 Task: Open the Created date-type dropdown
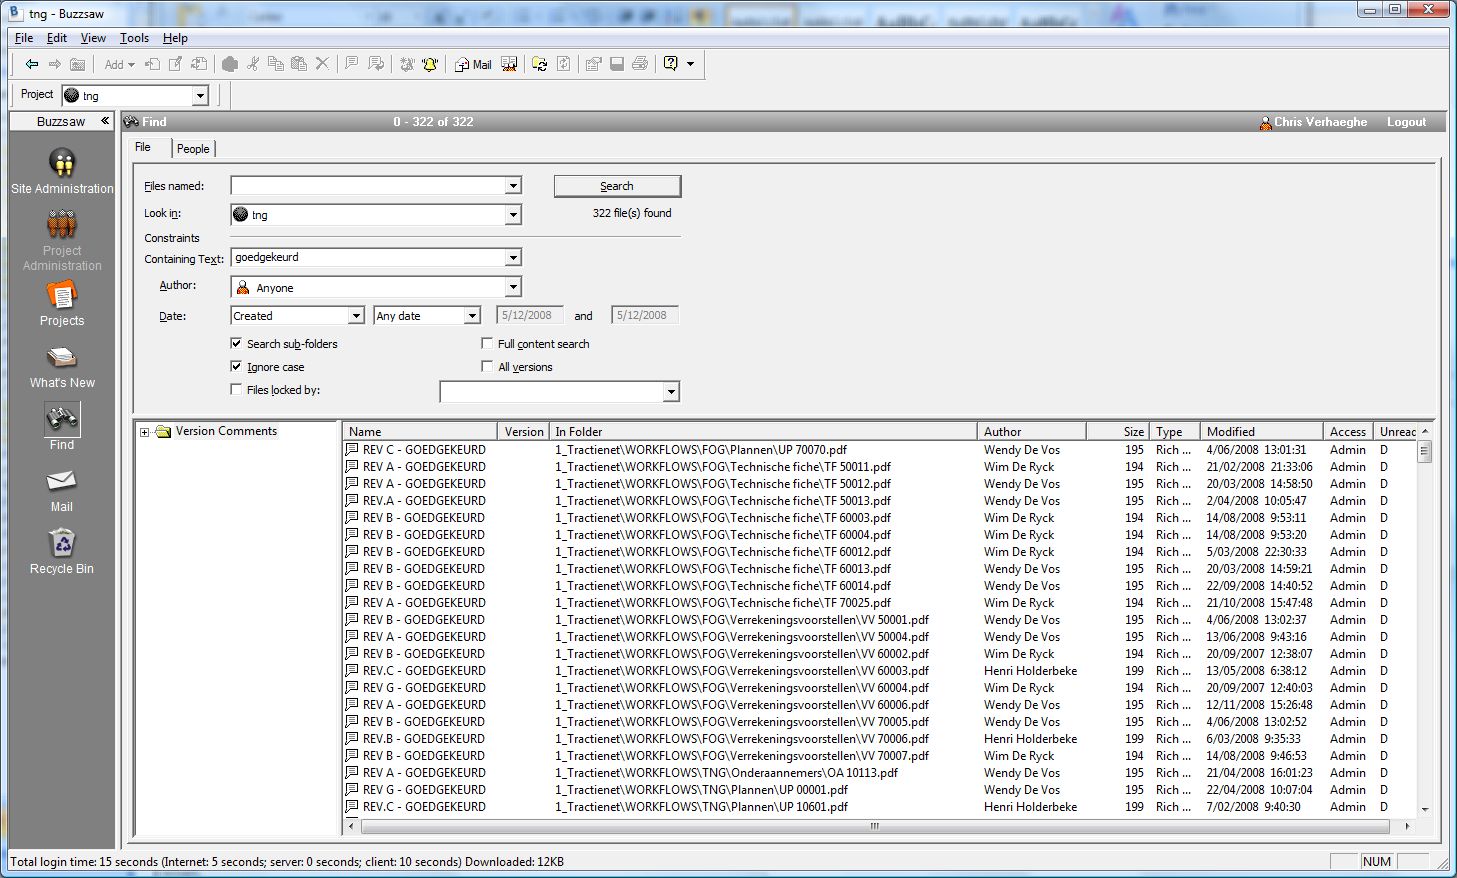click(356, 316)
